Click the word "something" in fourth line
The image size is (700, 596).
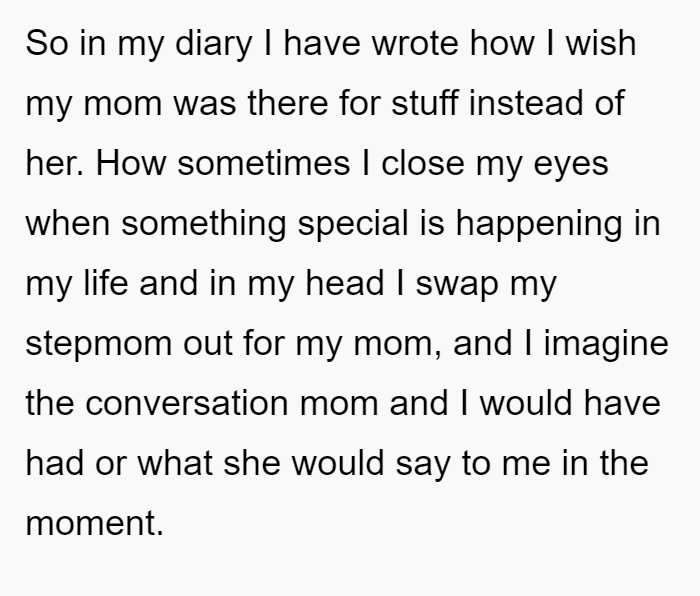[x=204, y=224]
